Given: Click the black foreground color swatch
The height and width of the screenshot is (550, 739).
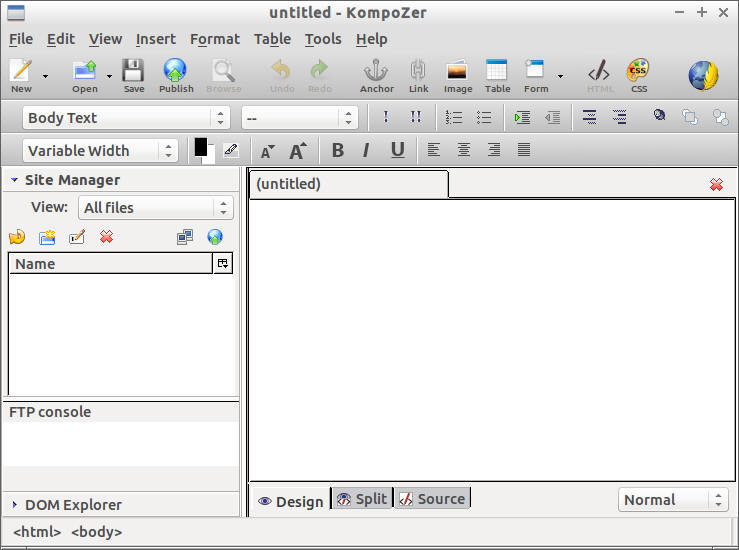Looking at the screenshot, I should pyautogui.click(x=201, y=147).
